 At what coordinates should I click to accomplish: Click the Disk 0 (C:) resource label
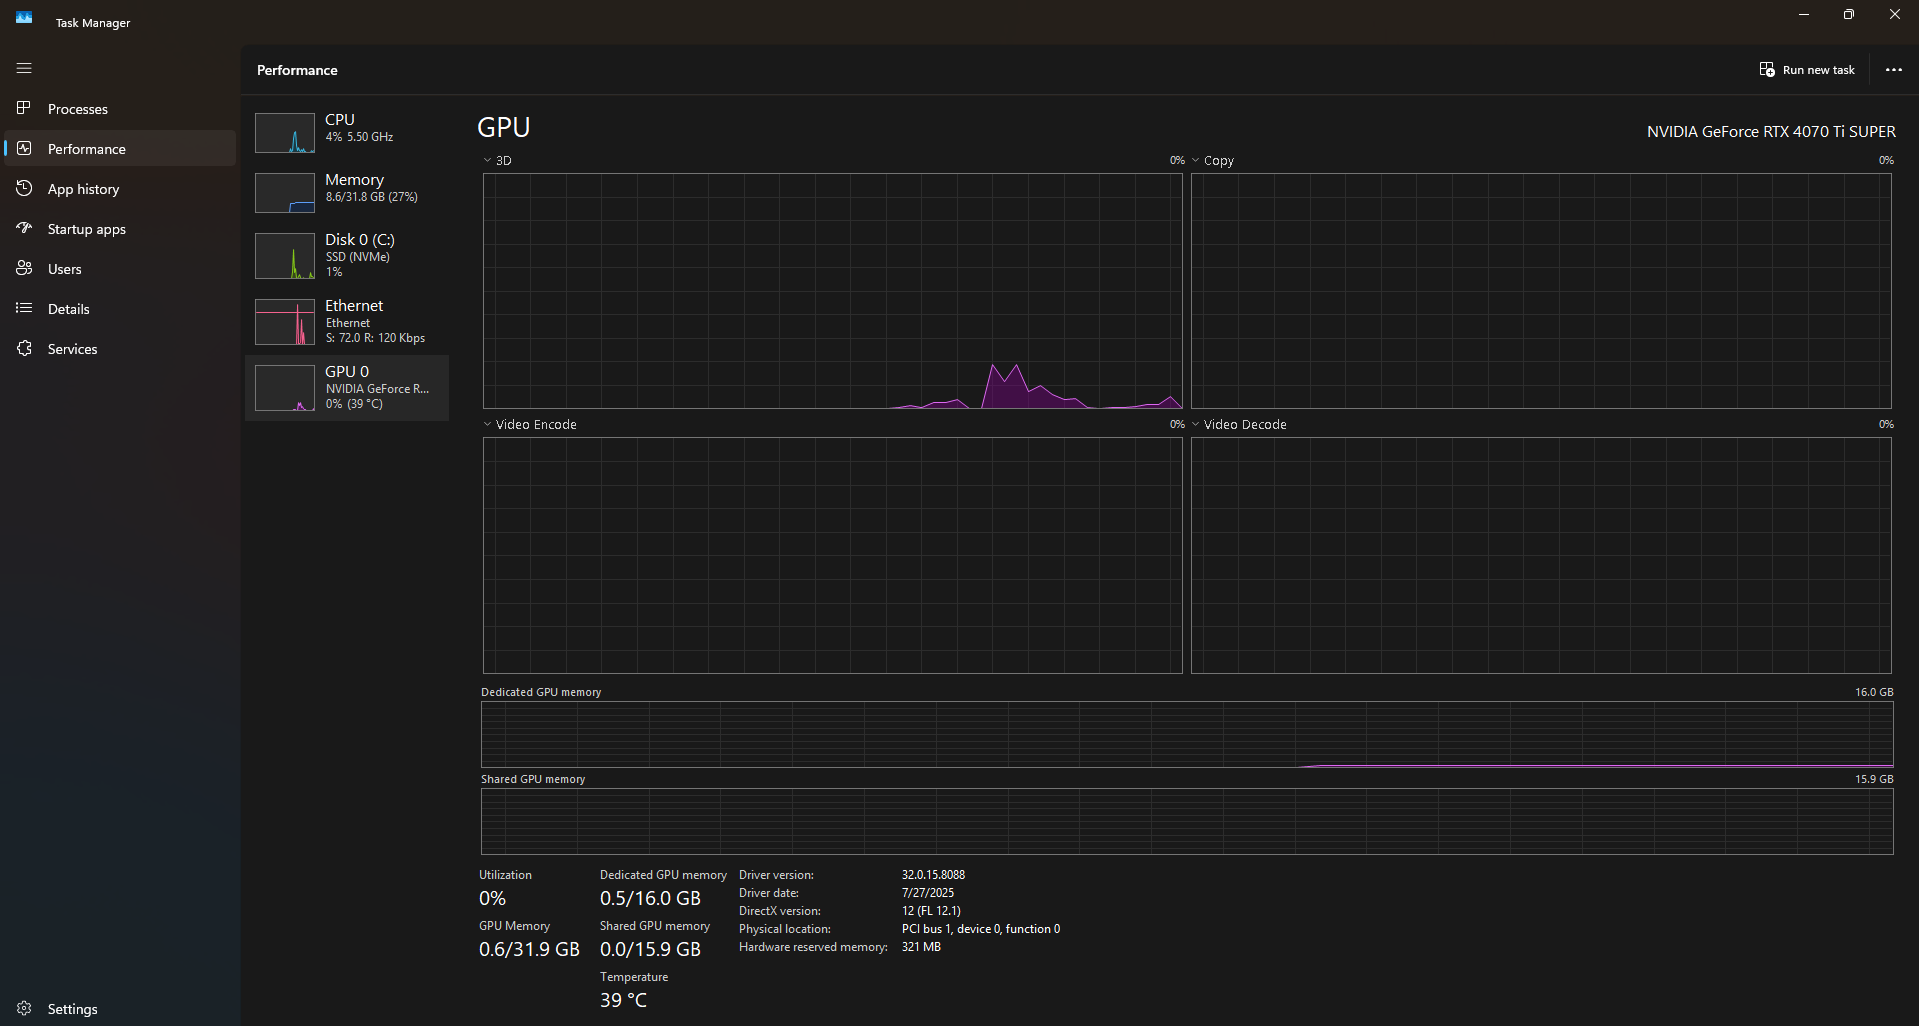click(x=360, y=239)
